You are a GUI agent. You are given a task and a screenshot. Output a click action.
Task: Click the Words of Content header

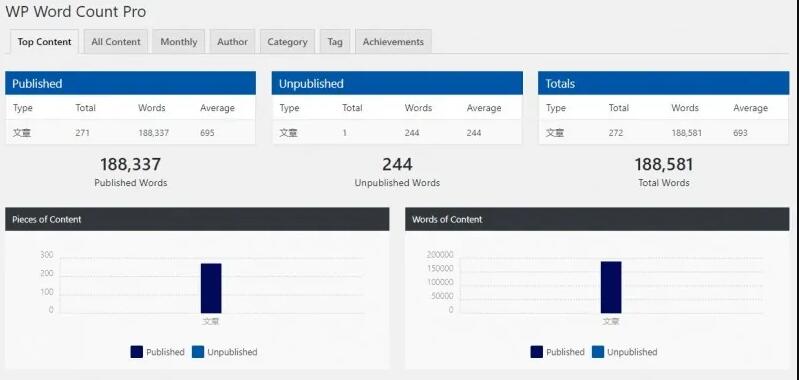597,220
